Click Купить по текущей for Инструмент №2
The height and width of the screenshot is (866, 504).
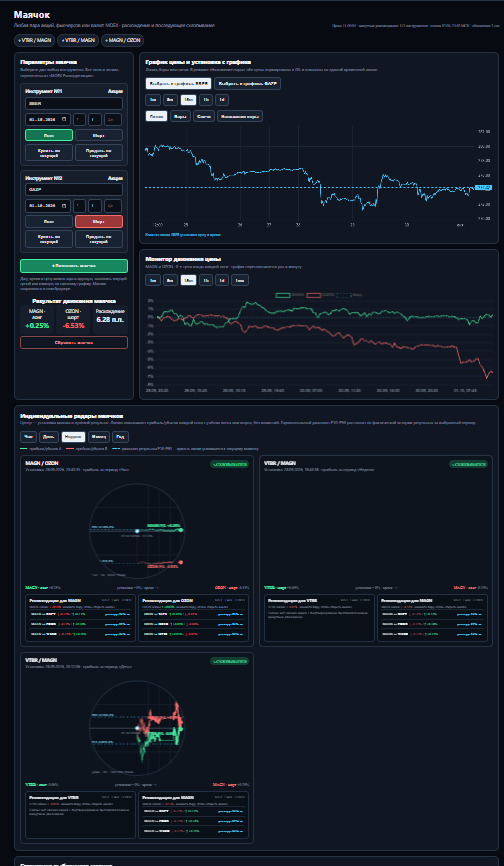point(49,239)
